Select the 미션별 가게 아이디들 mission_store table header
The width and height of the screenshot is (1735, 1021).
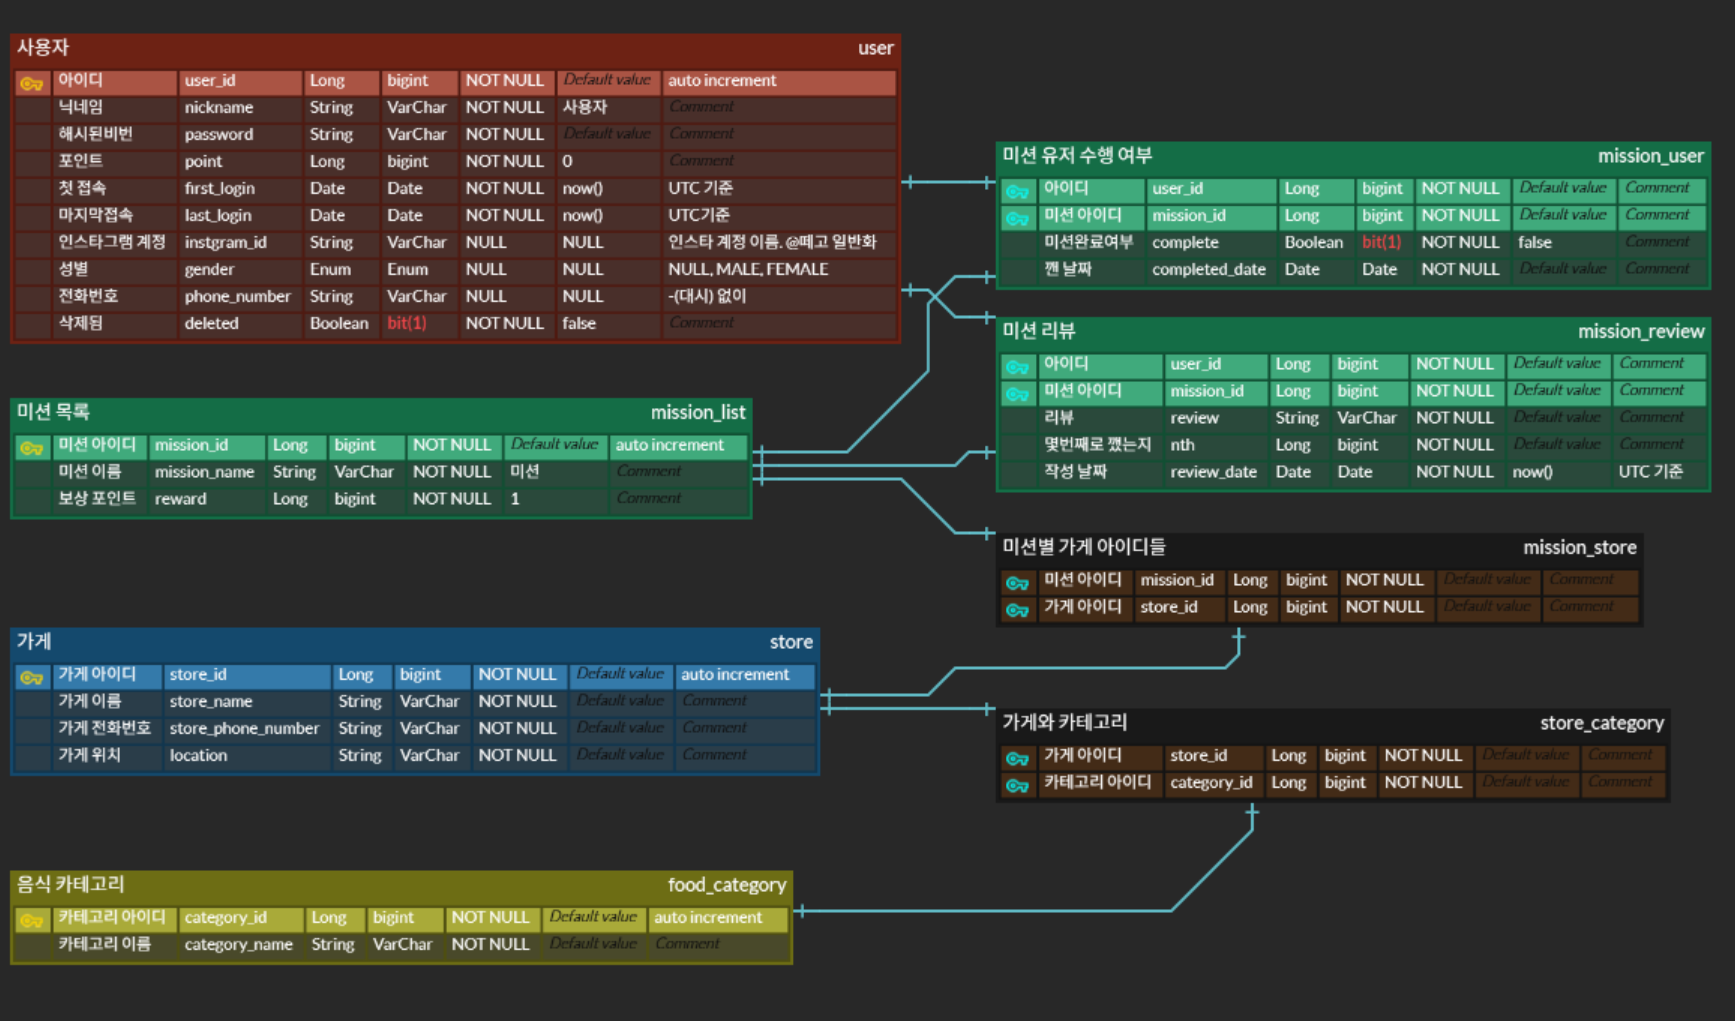pos(1319,548)
